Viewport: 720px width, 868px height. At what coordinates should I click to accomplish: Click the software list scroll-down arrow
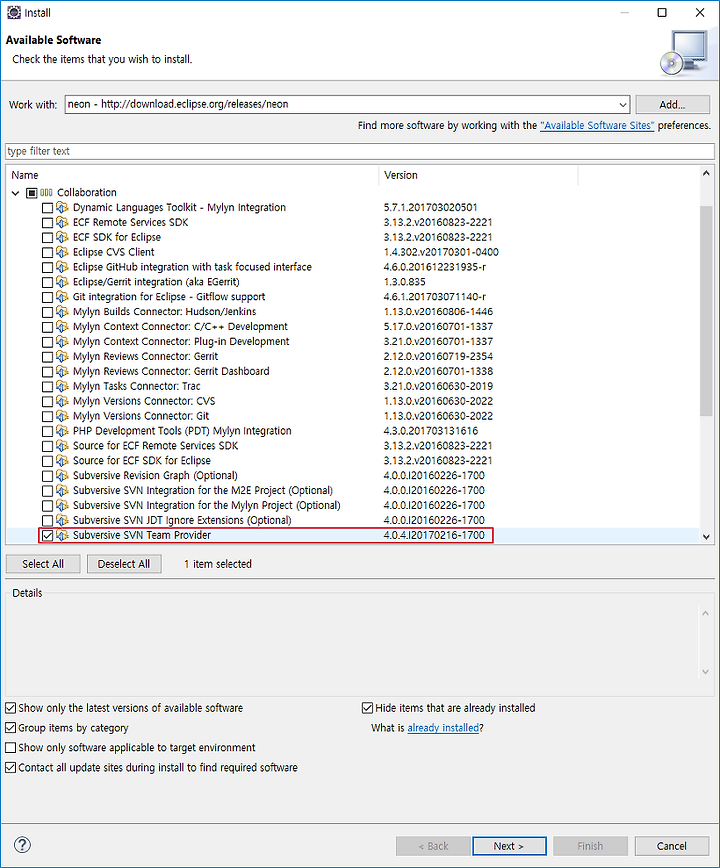point(706,536)
